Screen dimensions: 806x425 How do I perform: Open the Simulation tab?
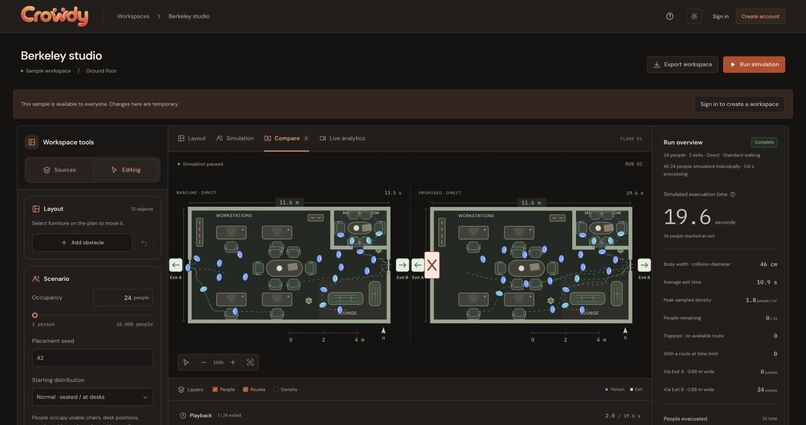[235, 138]
